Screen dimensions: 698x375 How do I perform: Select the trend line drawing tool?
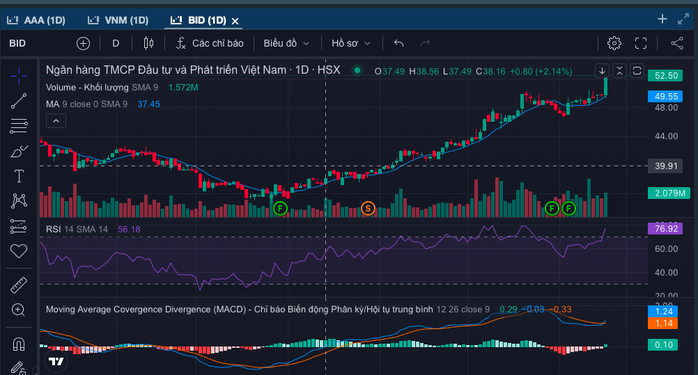pos(19,101)
